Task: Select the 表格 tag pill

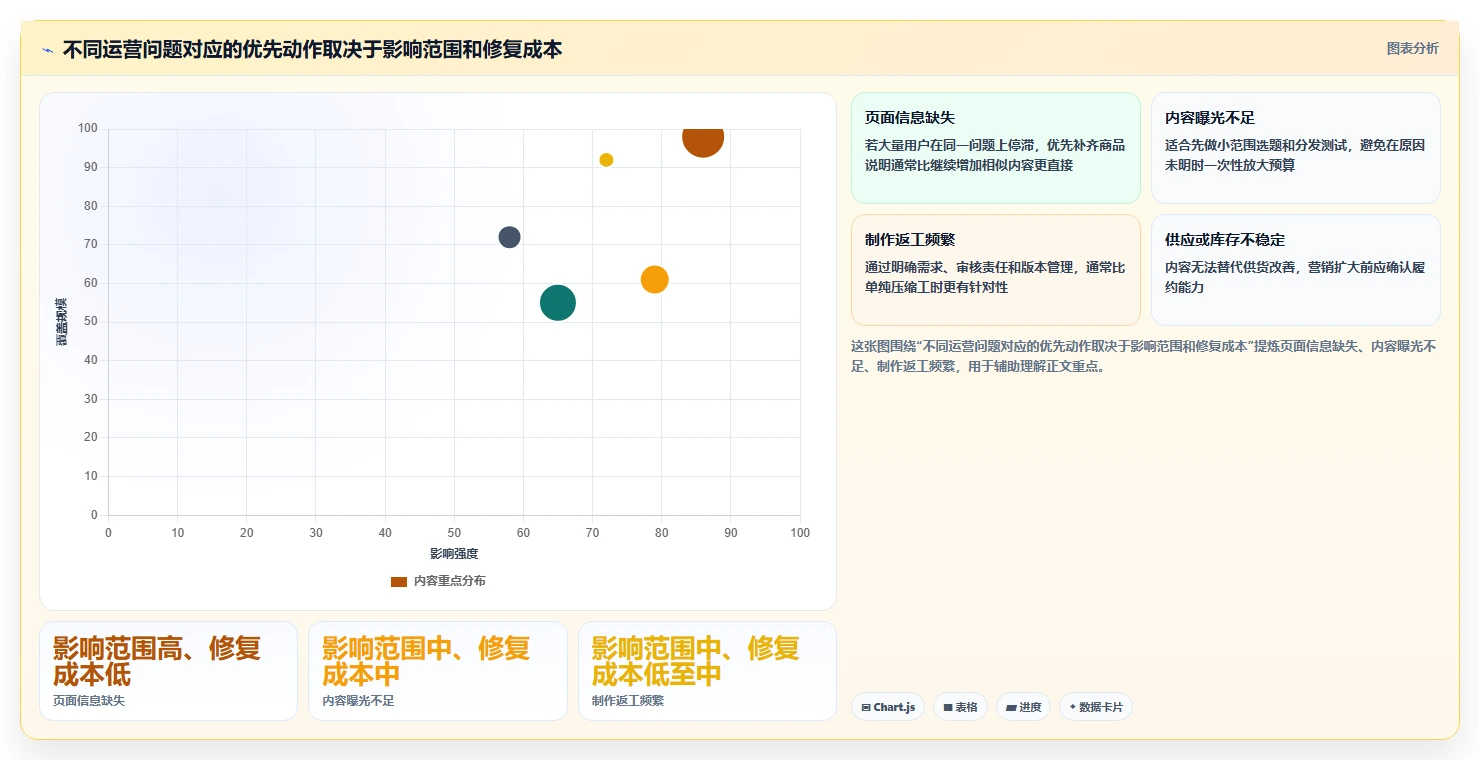Action: click(960, 707)
